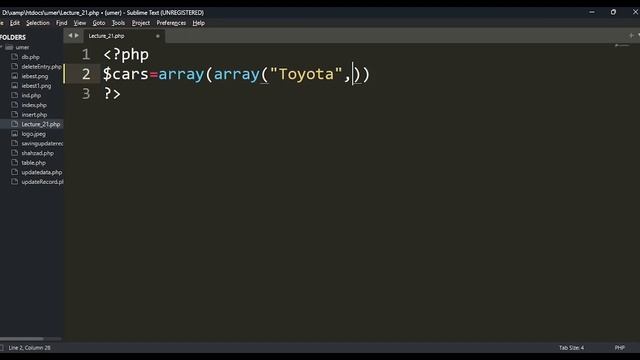Select Lecture_21.php in the sidebar

[x=41, y=124]
